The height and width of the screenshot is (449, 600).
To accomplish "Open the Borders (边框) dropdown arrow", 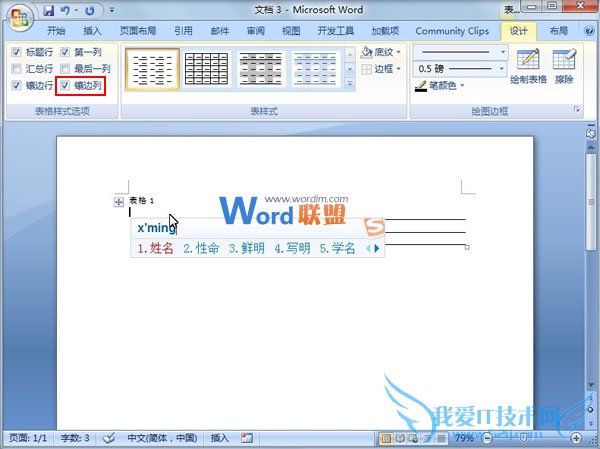I will coord(399,69).
